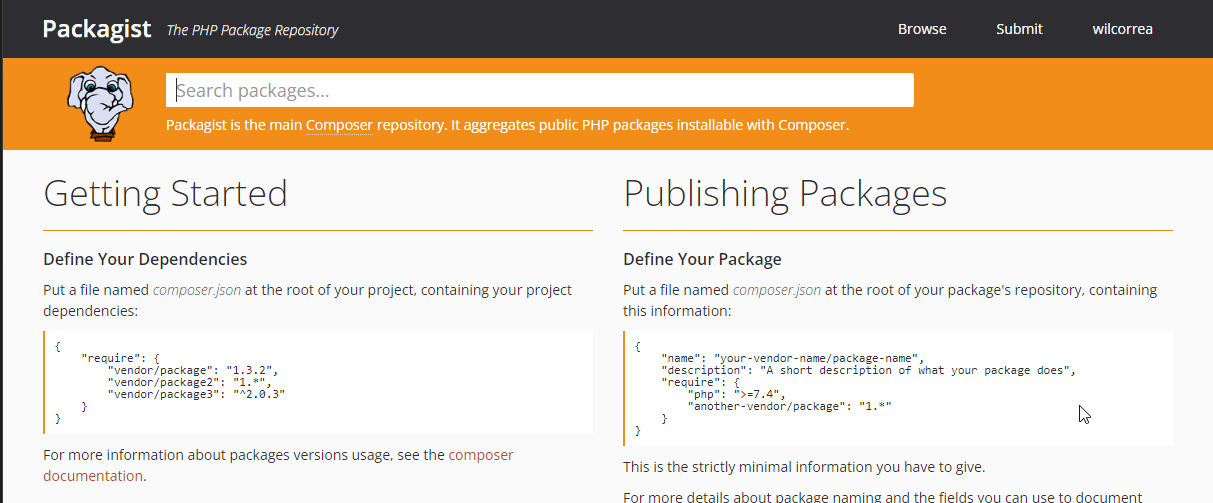This screenshot has width=1213, height=503.
Task: Open the composer documentation link
Action: (x=278, y=465)
